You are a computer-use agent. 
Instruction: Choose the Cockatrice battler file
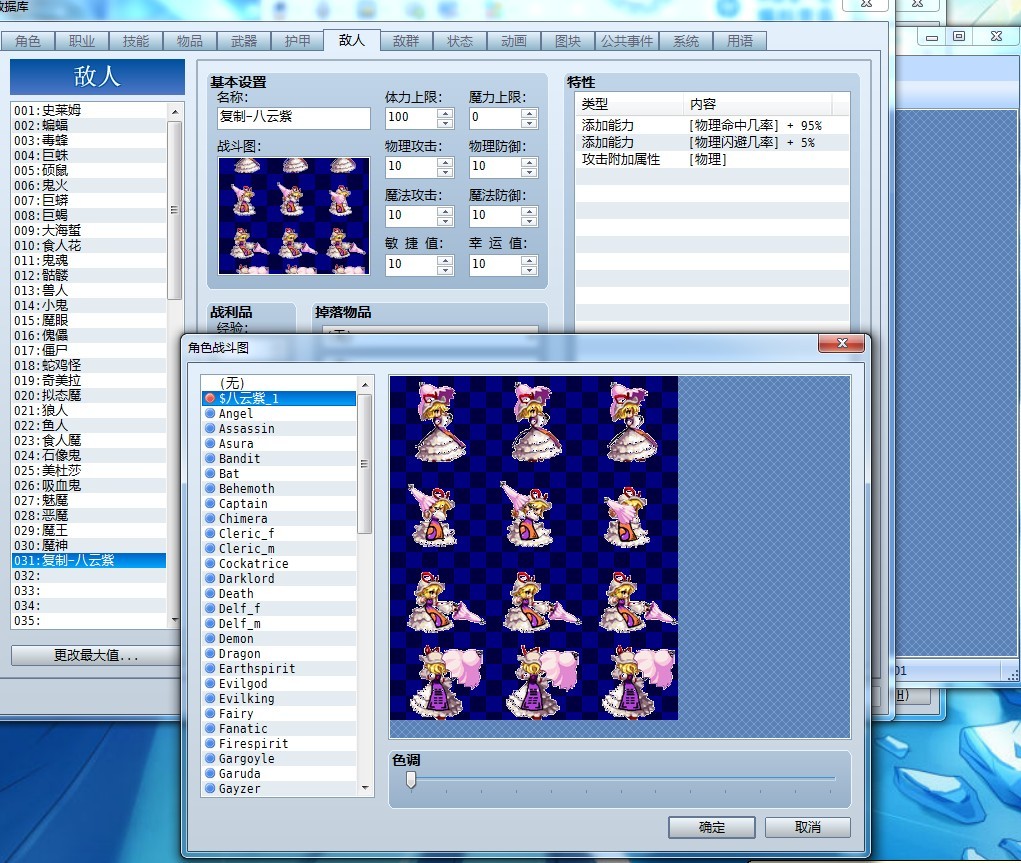(279, 563)
